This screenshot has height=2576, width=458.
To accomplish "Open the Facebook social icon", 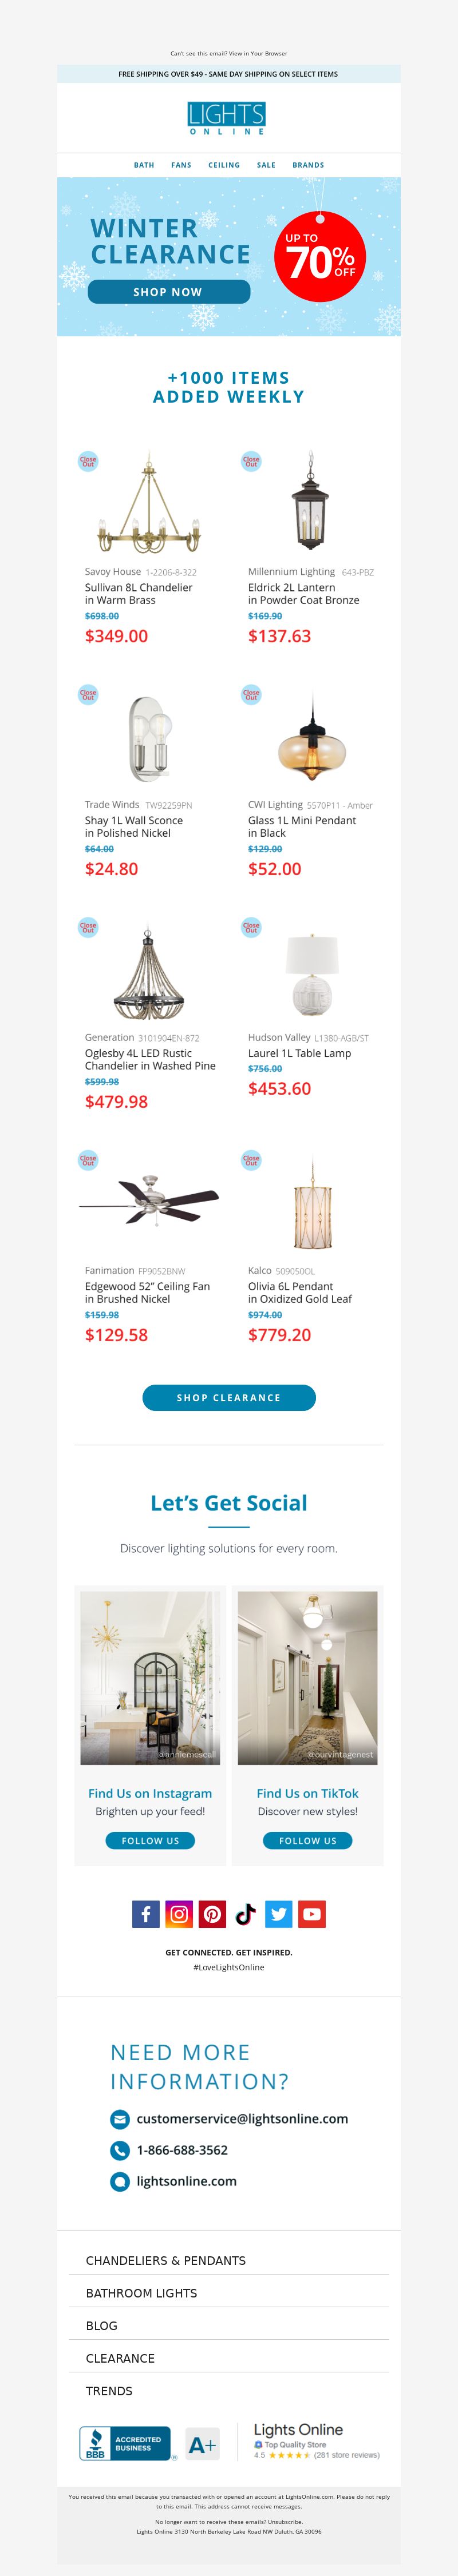I will (146, 1914).
